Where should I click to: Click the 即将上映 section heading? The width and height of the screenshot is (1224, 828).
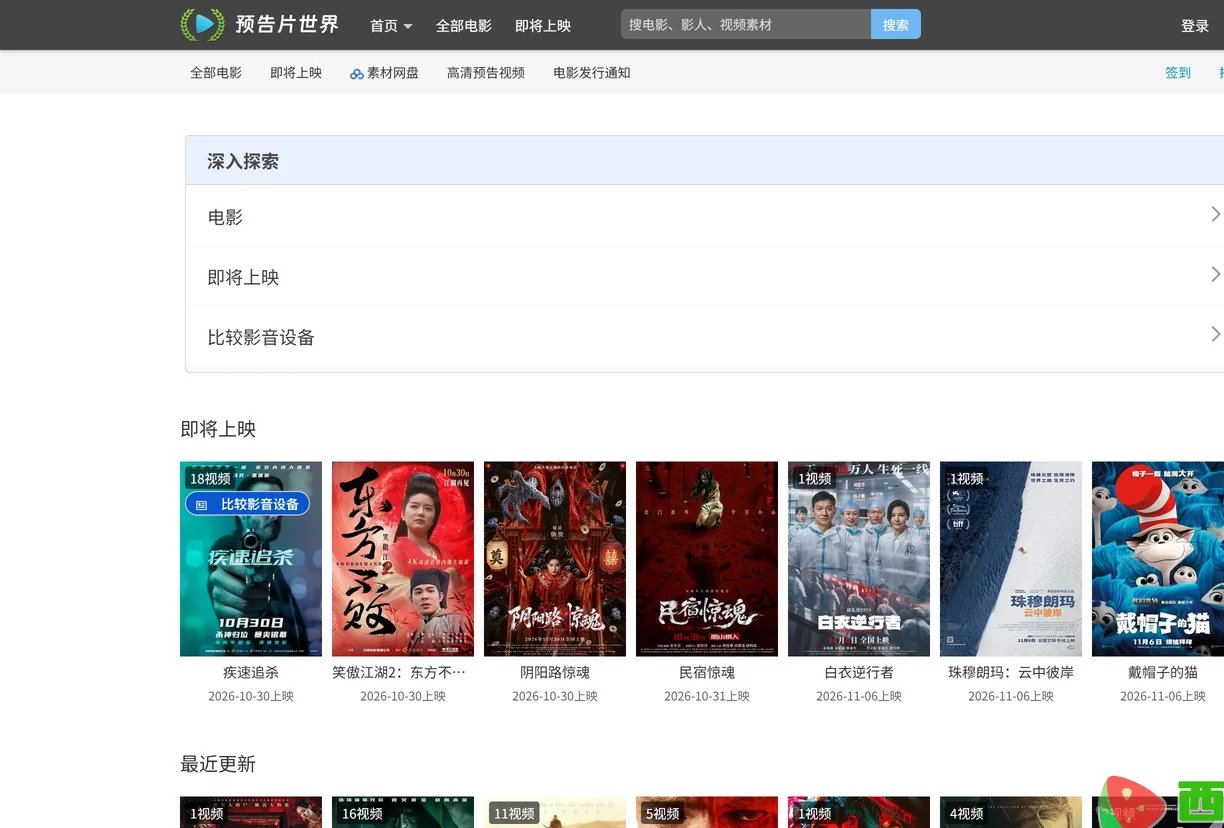point(218,429)
